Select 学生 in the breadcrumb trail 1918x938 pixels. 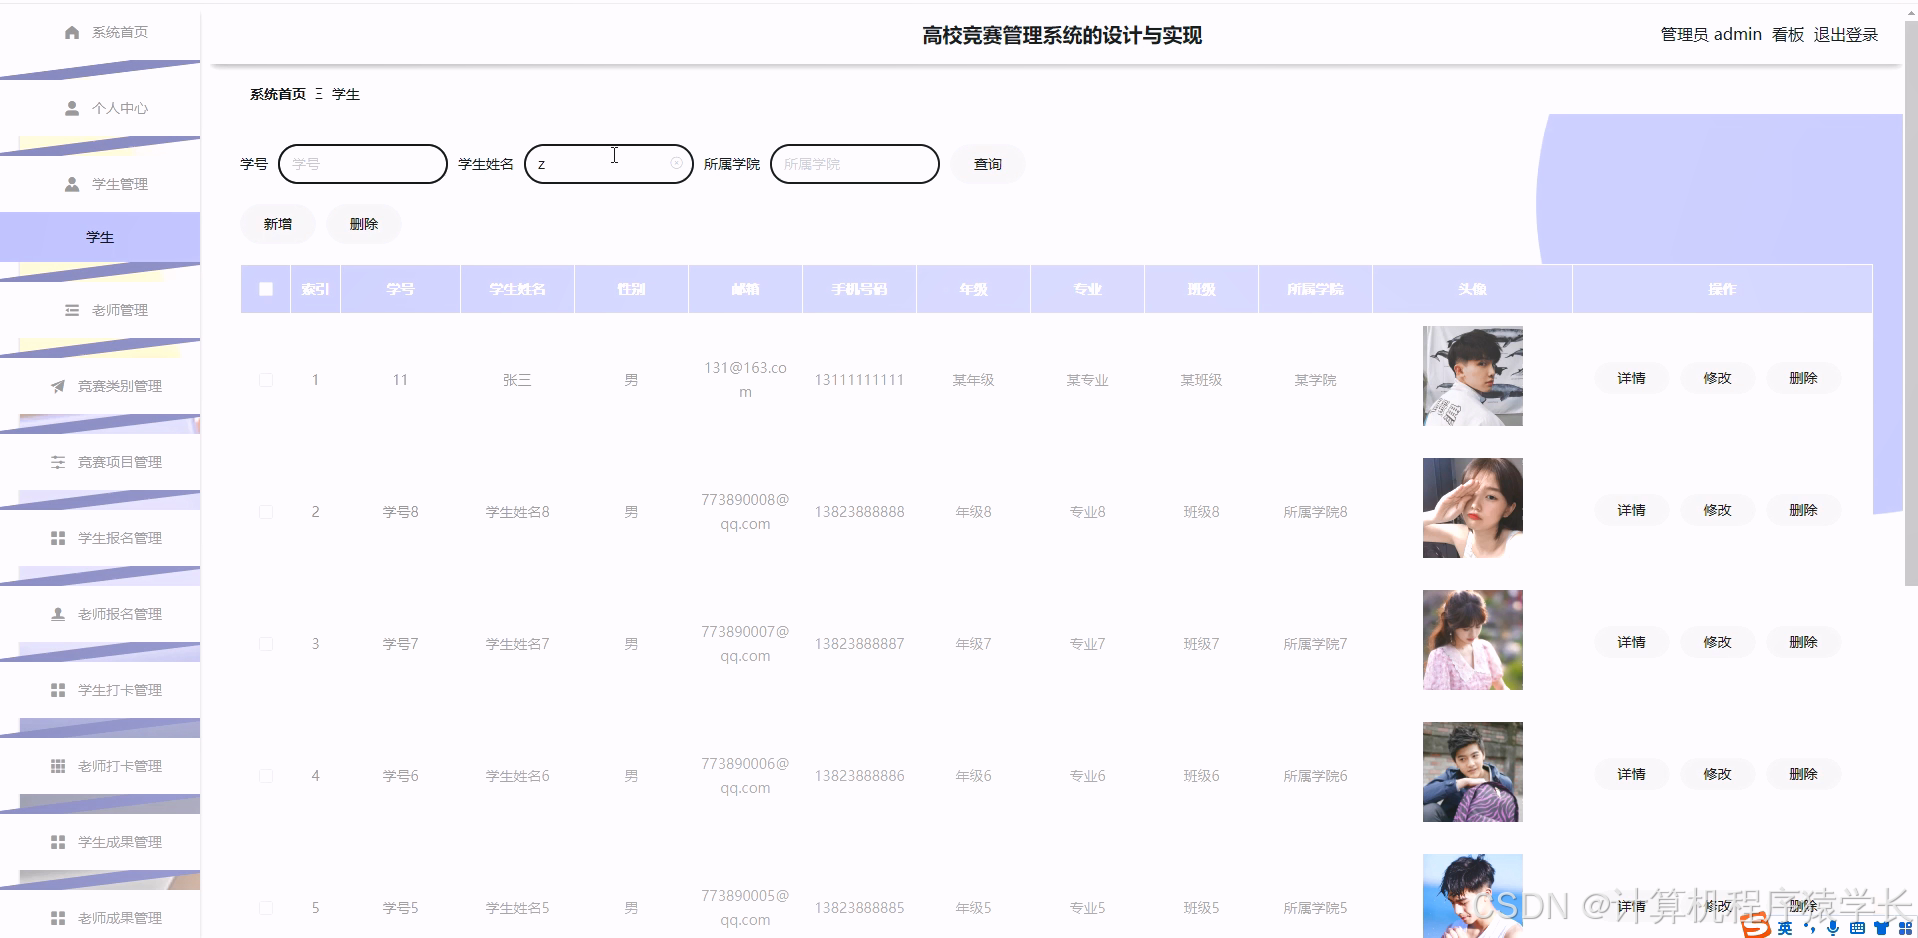click(x=346, y=93)
